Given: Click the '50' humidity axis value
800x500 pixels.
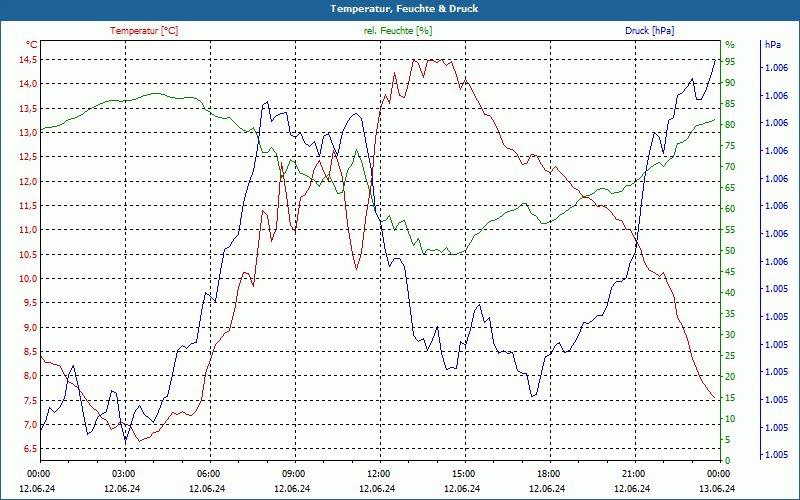Looking at the screenshot, I should point(730,251).
